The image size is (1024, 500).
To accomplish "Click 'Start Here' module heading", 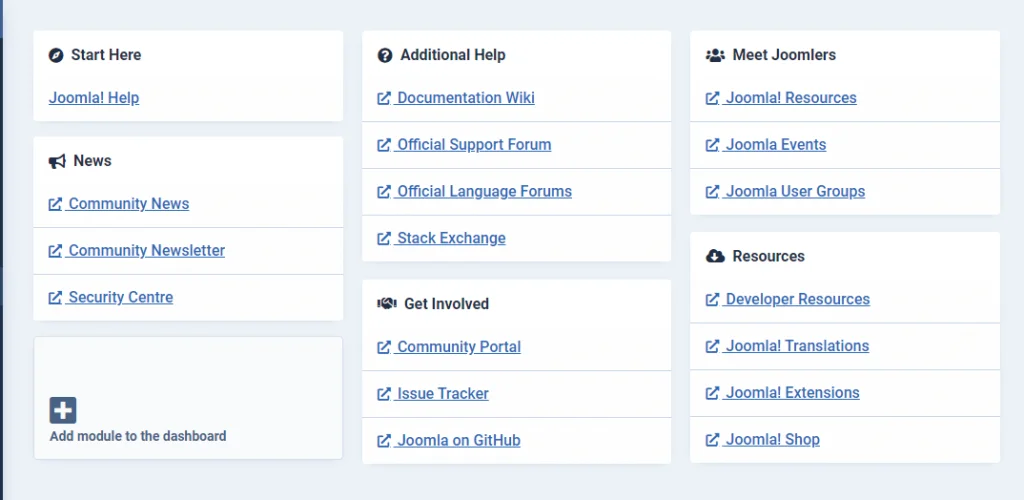I will point(106,55).
